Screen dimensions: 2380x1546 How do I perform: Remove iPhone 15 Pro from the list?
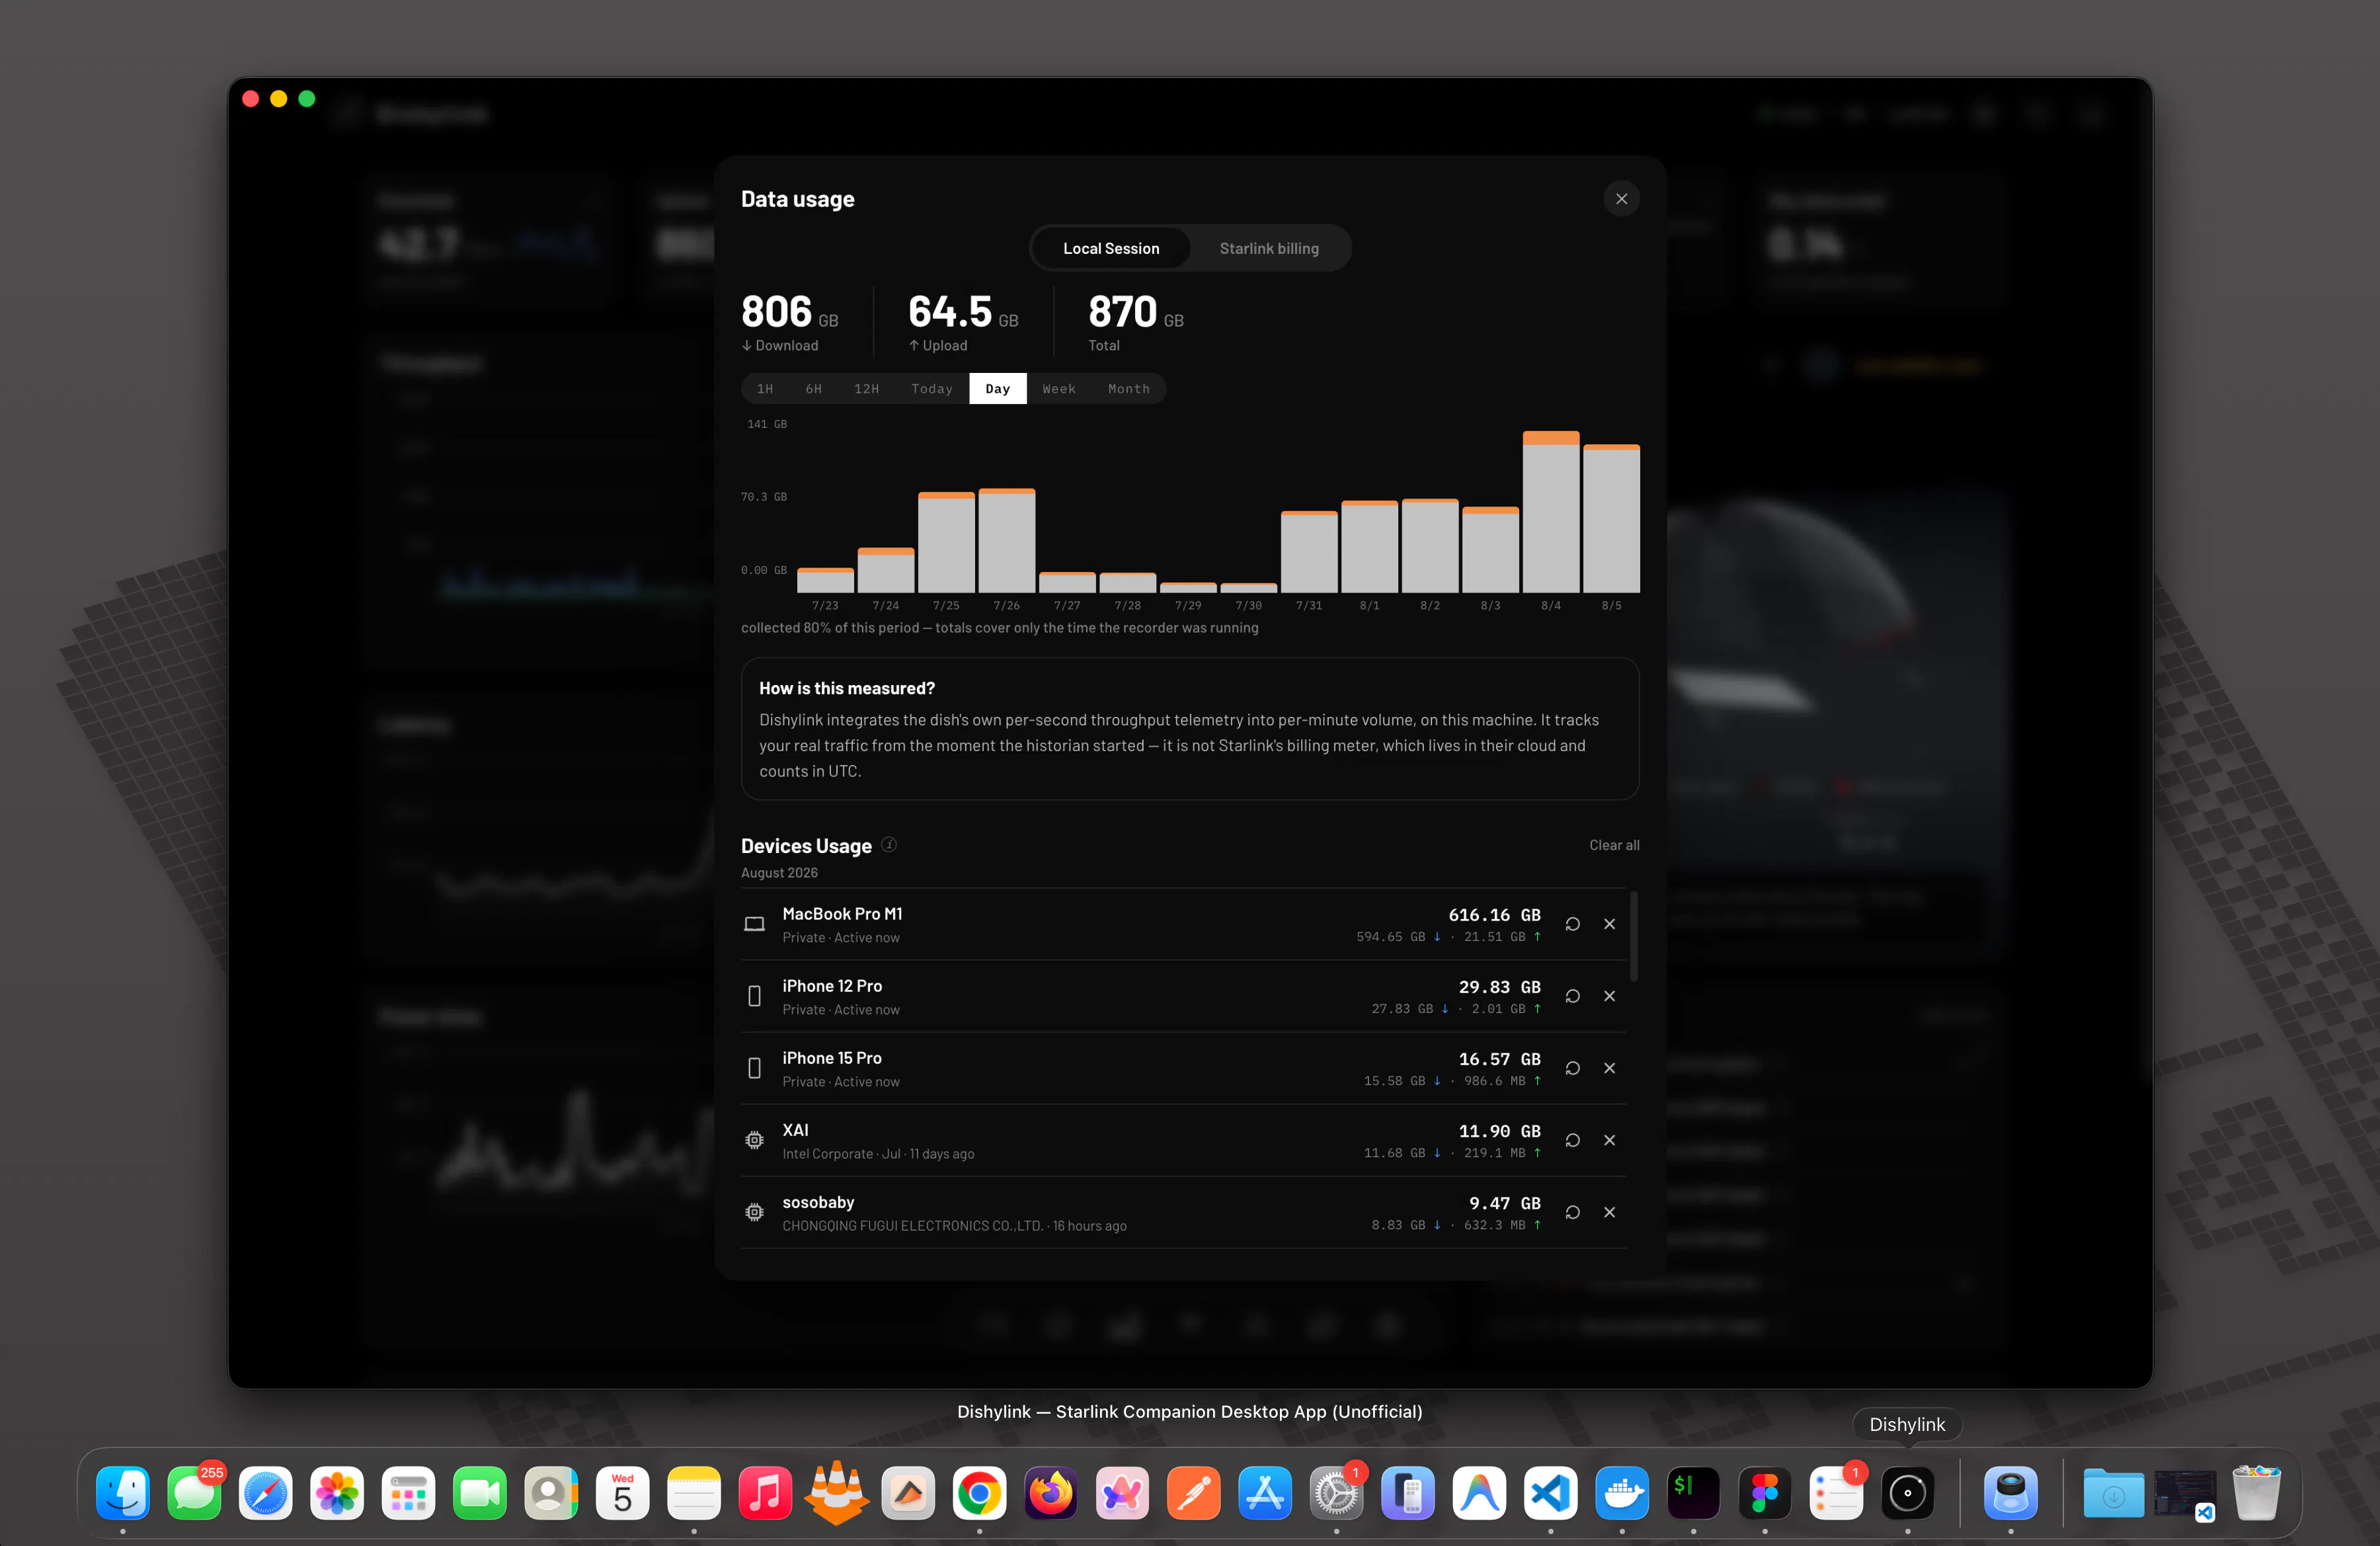(x=1609, y=1068)
